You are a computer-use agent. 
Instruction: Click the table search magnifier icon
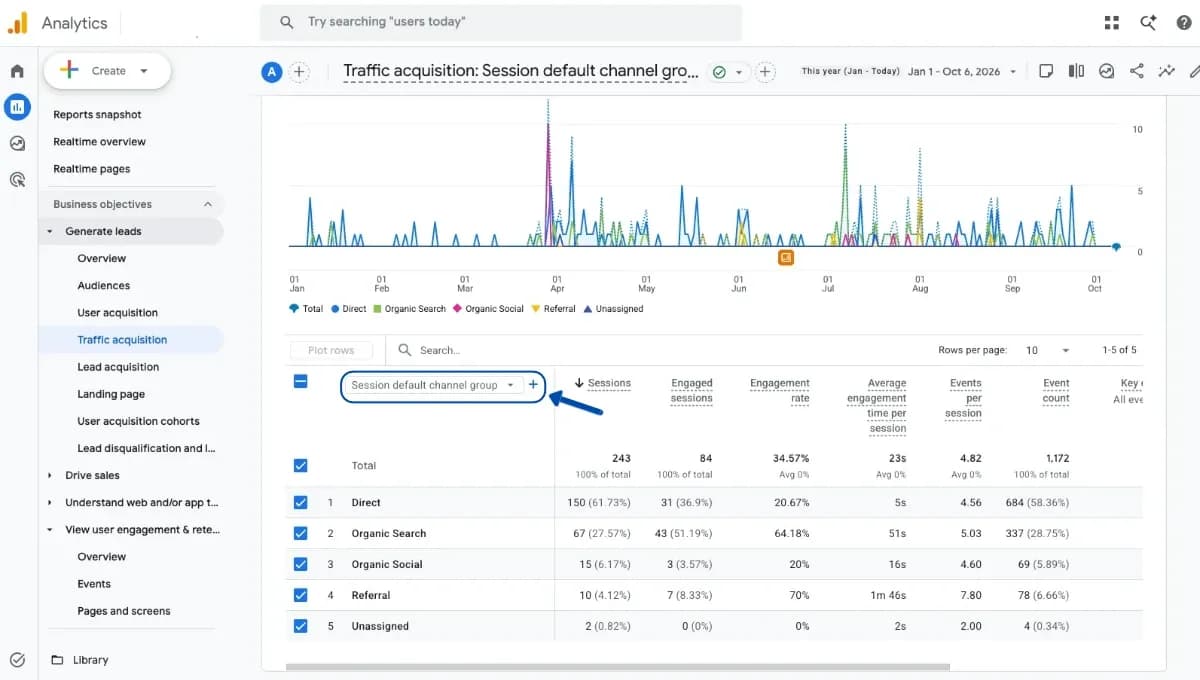coord(405,350)
